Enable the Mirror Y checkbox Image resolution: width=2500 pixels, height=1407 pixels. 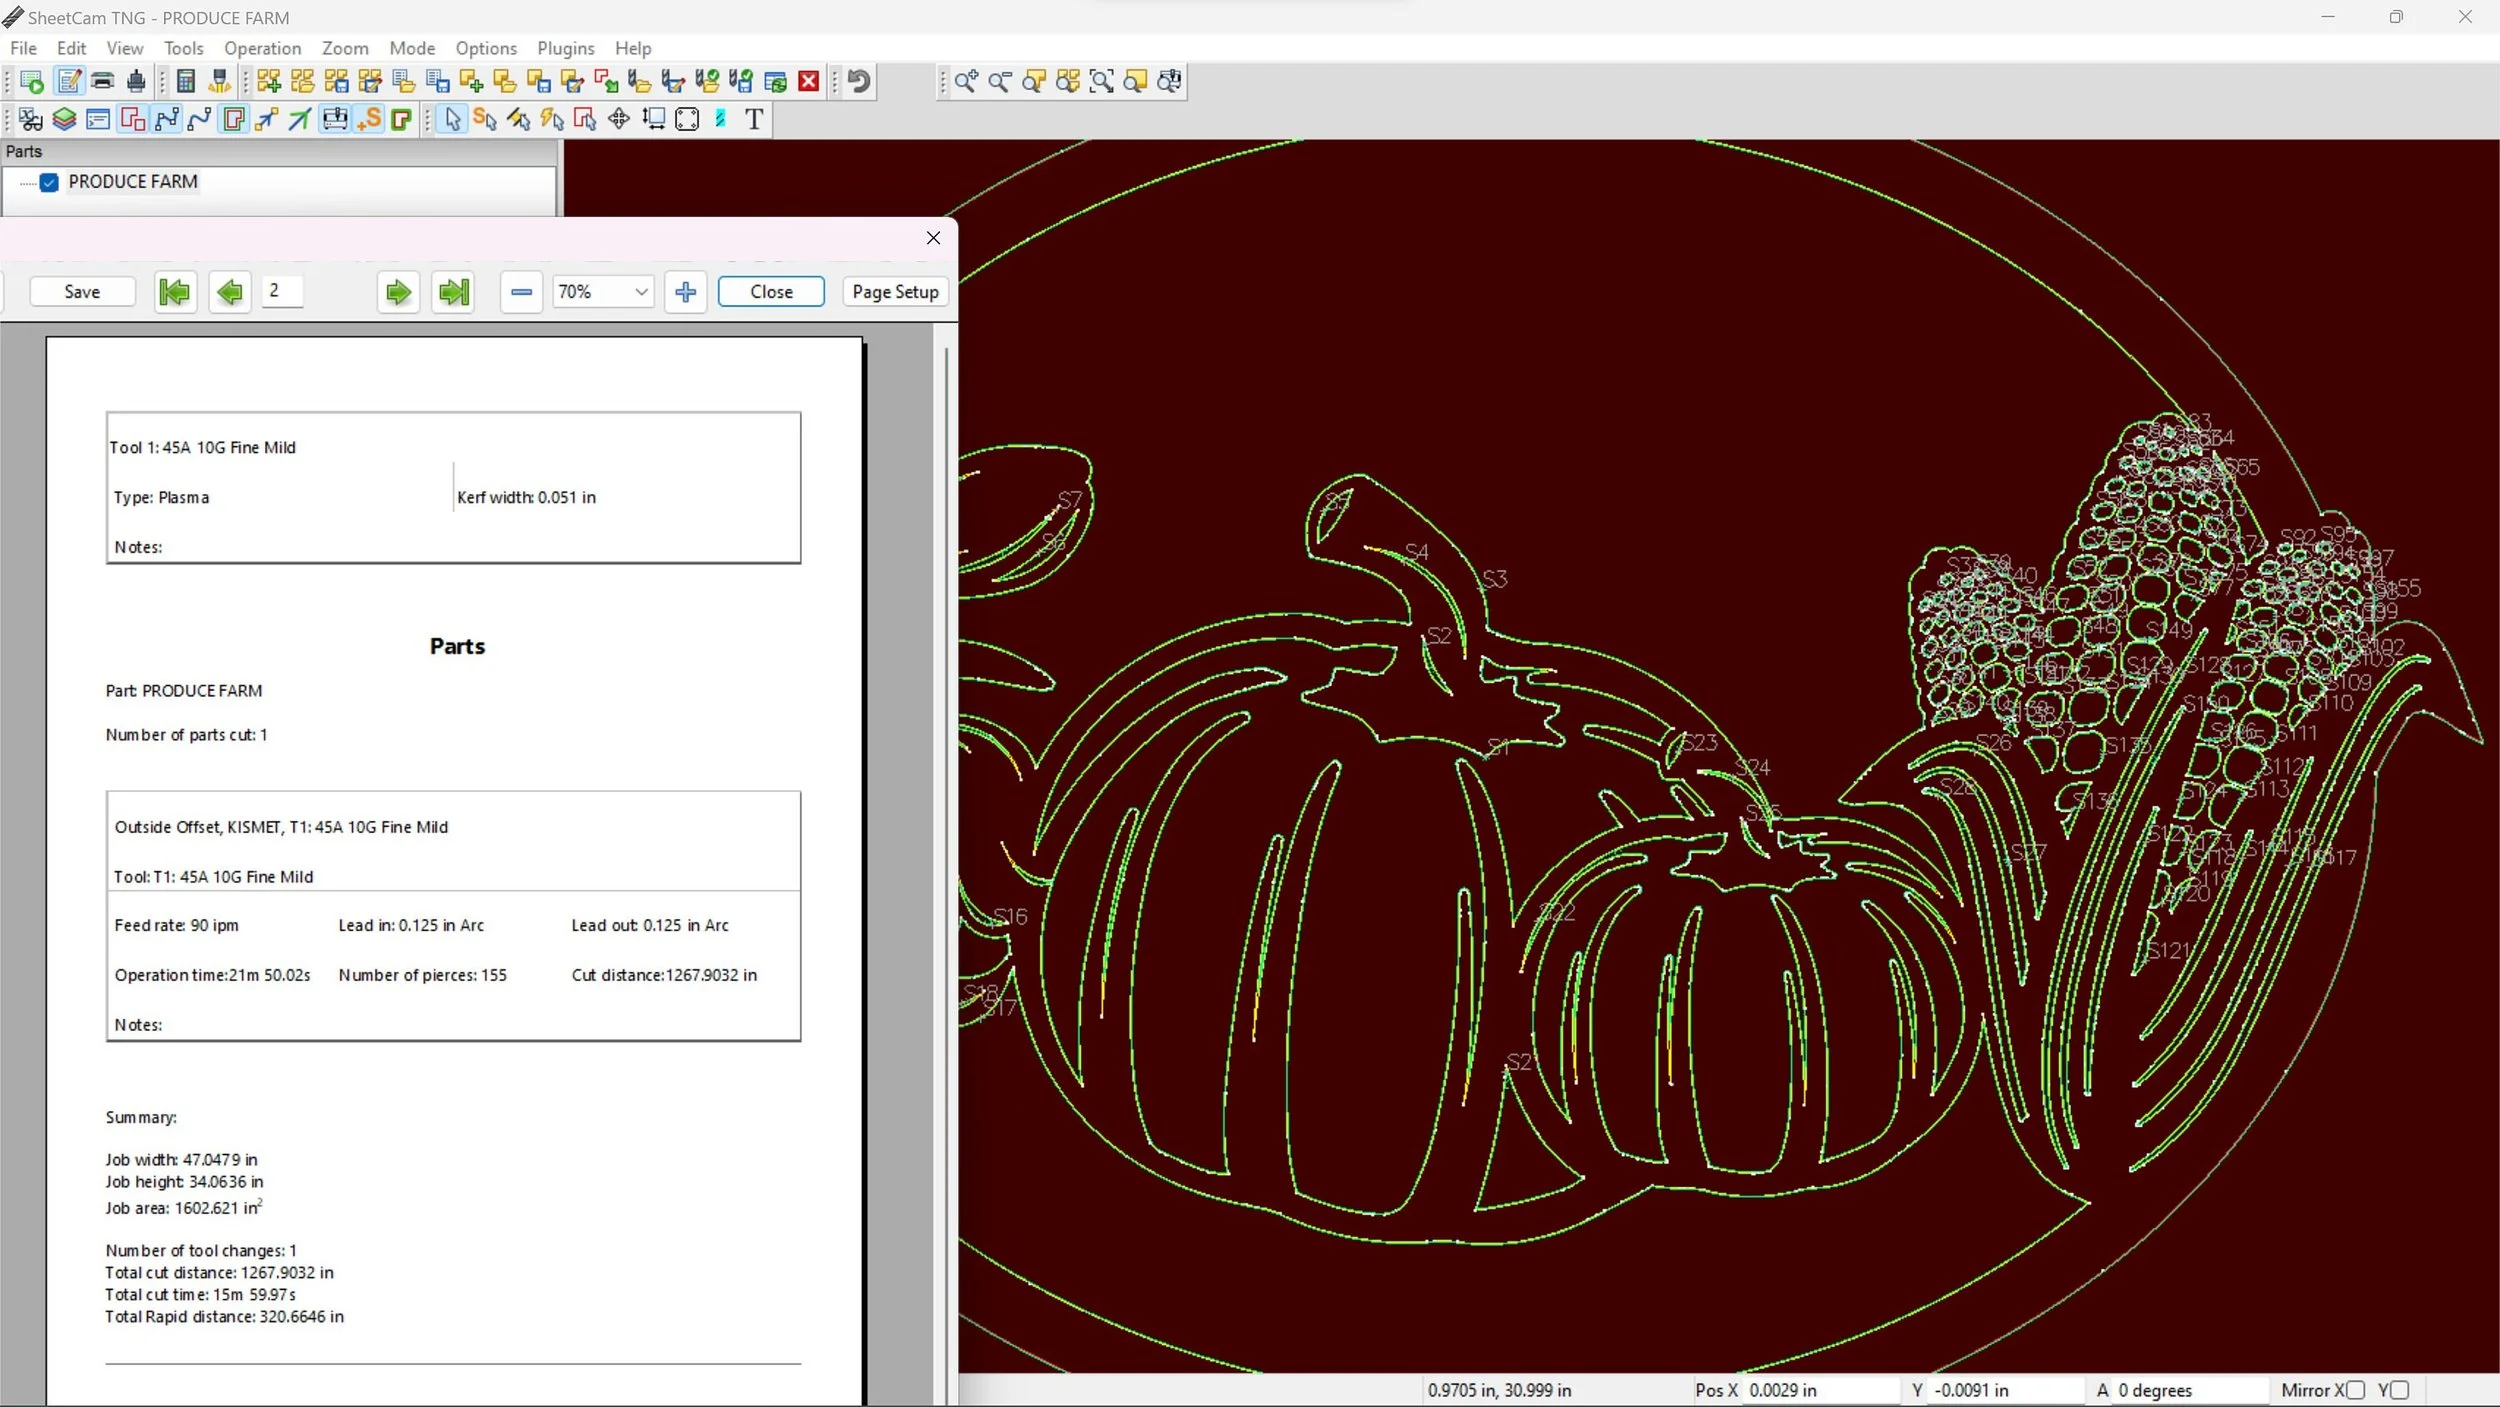tap(2400, 1390)
